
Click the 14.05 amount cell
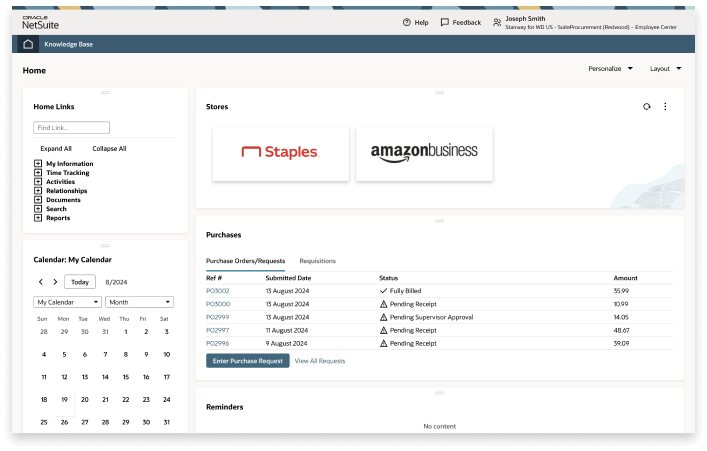point(621,317)
